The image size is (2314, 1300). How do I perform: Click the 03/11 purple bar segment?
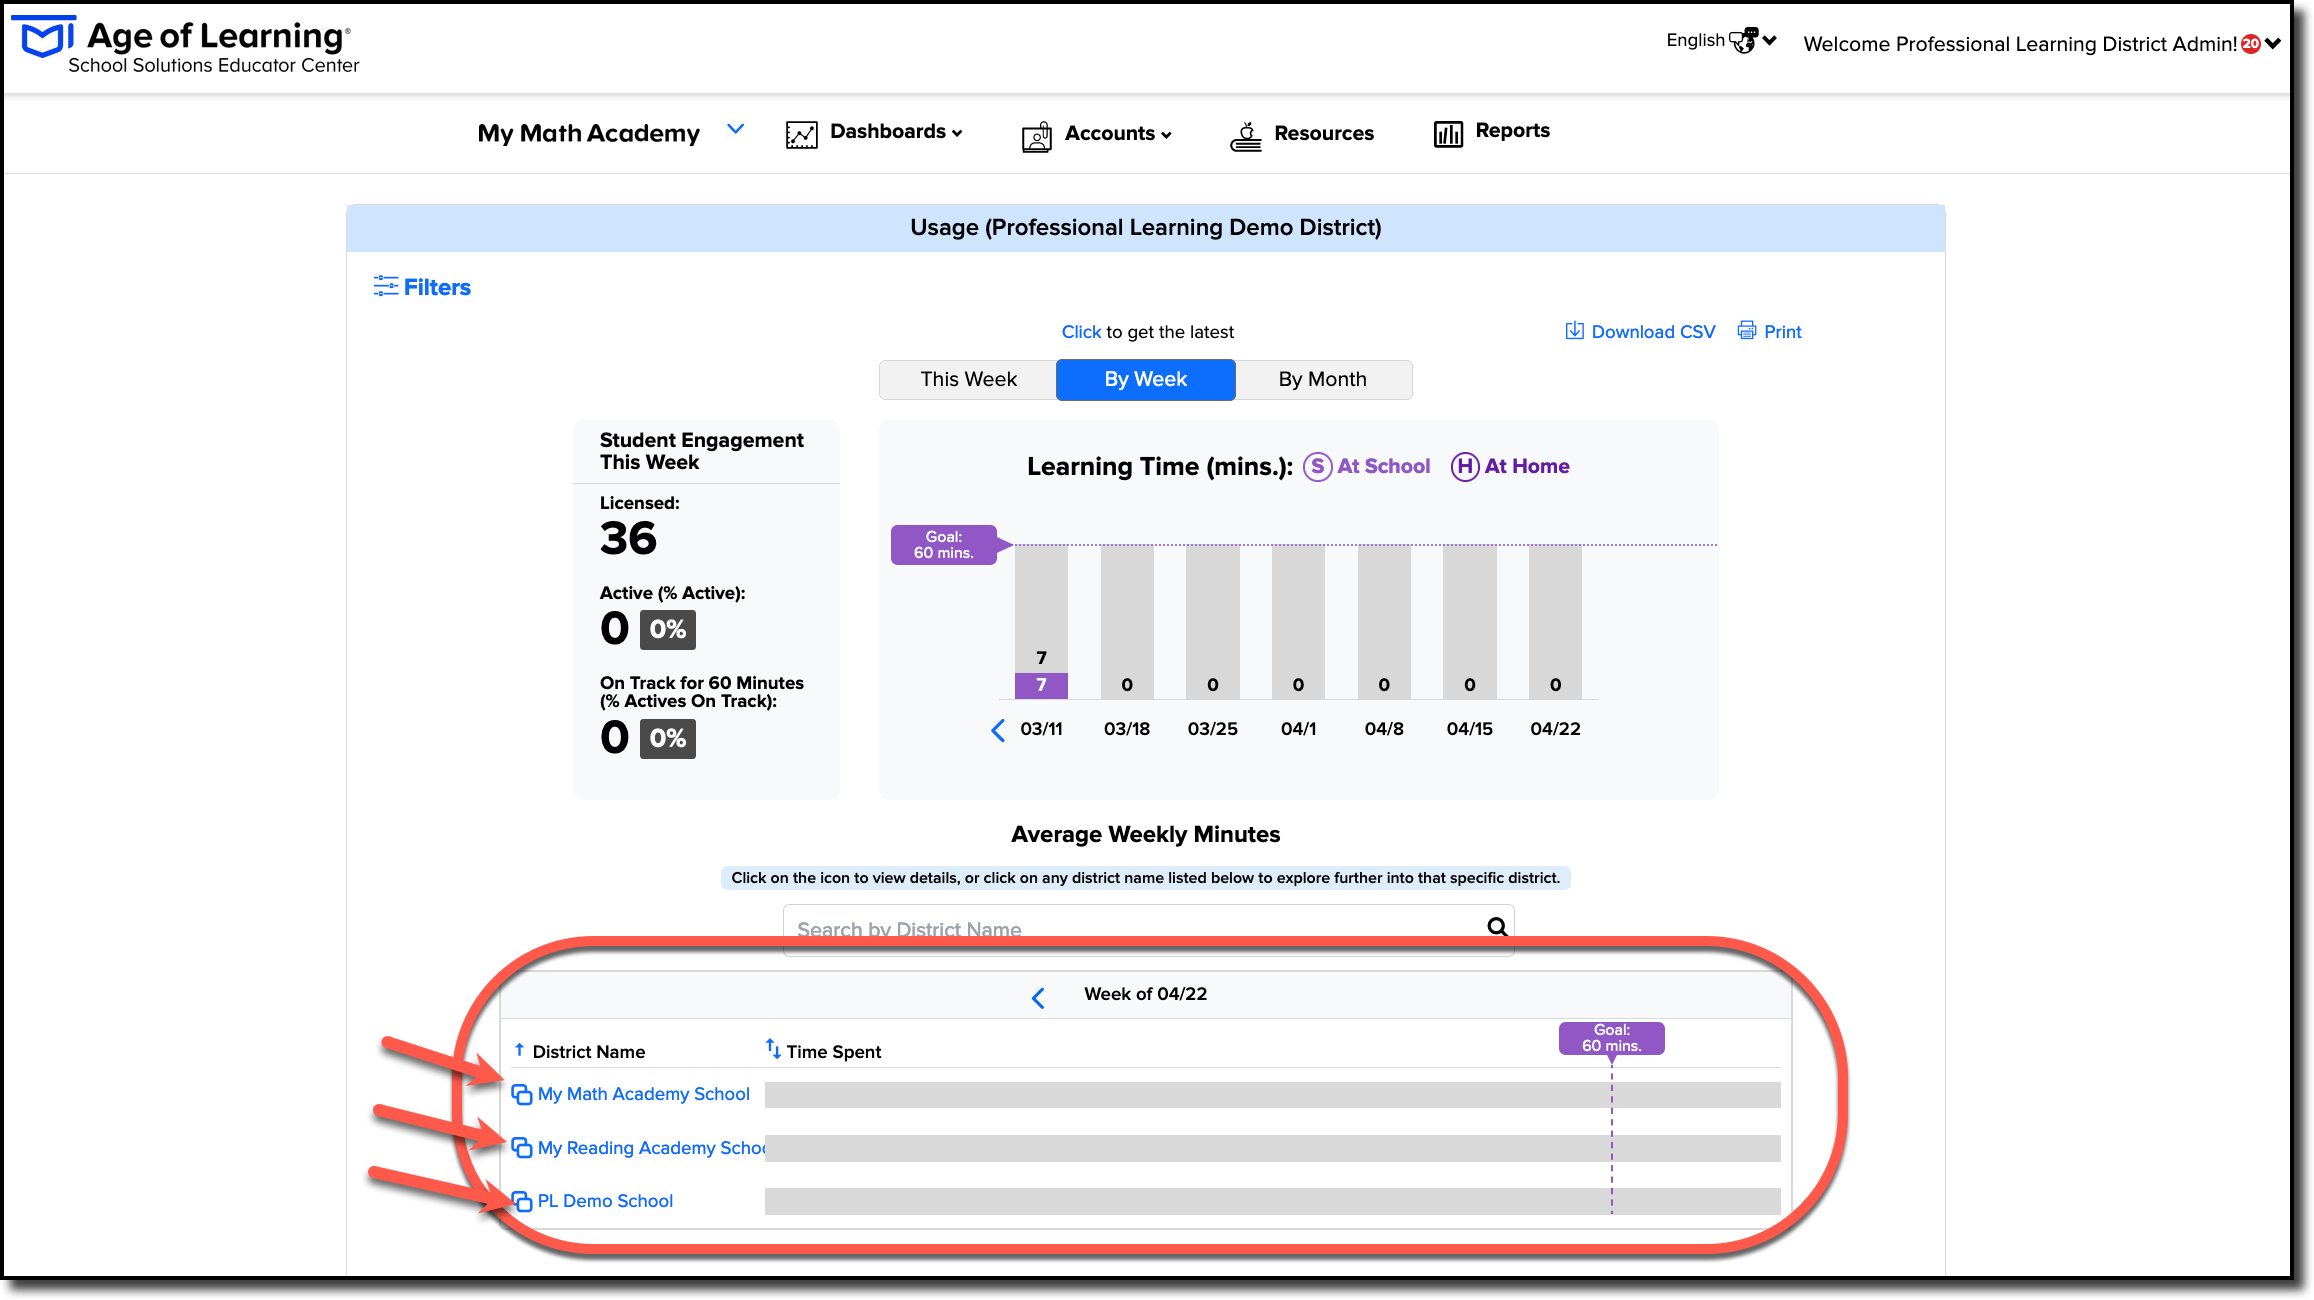(1041, 685)
